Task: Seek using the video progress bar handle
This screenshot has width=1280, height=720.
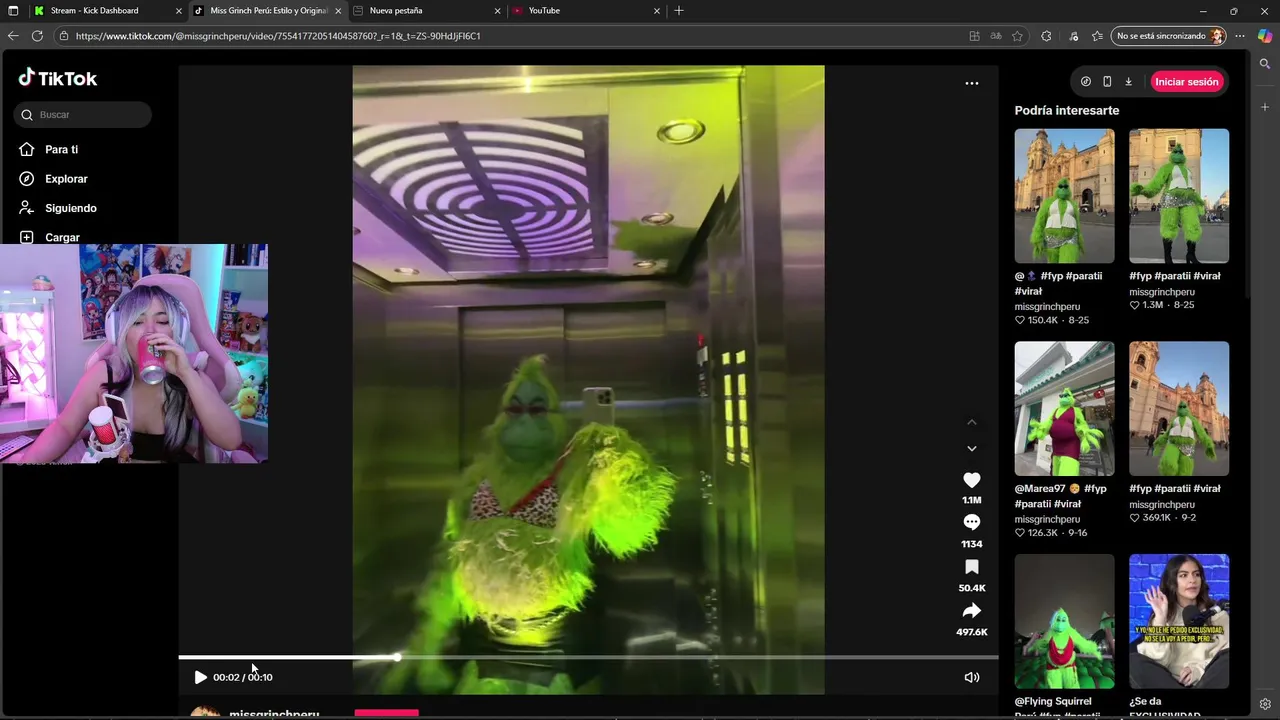Action: pyautogui.click(x=397, y=657)
